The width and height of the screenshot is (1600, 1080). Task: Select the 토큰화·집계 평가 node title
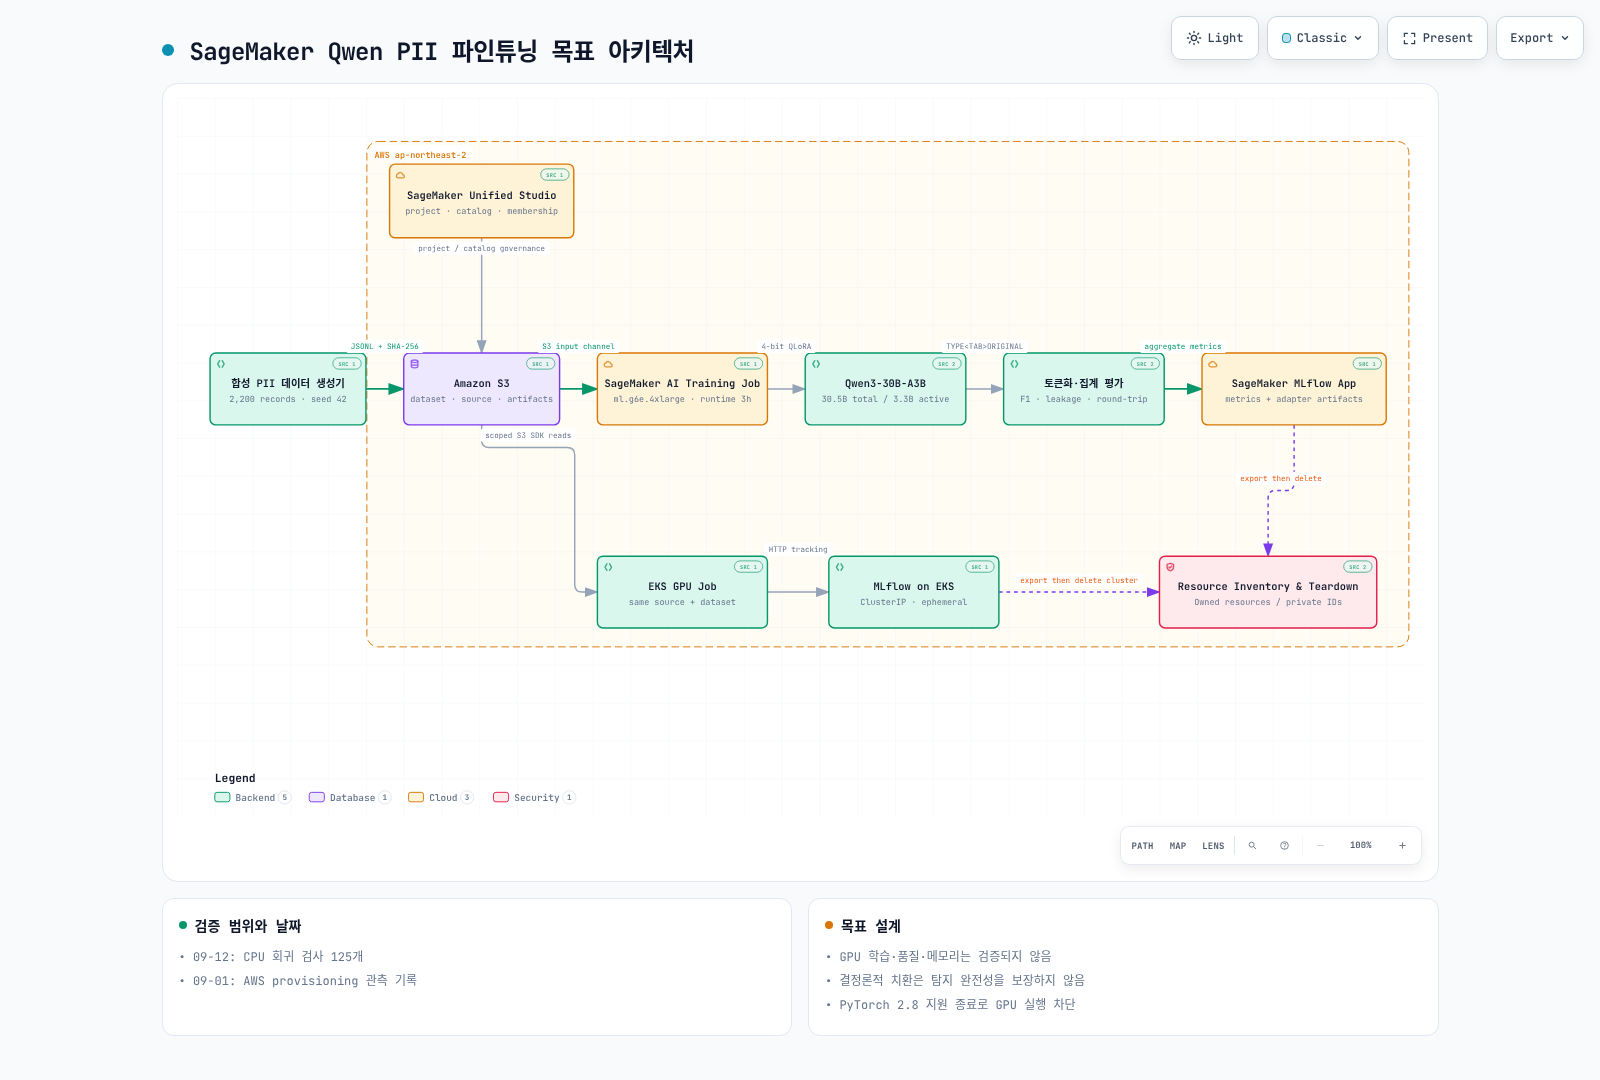tap(1084, 384)
